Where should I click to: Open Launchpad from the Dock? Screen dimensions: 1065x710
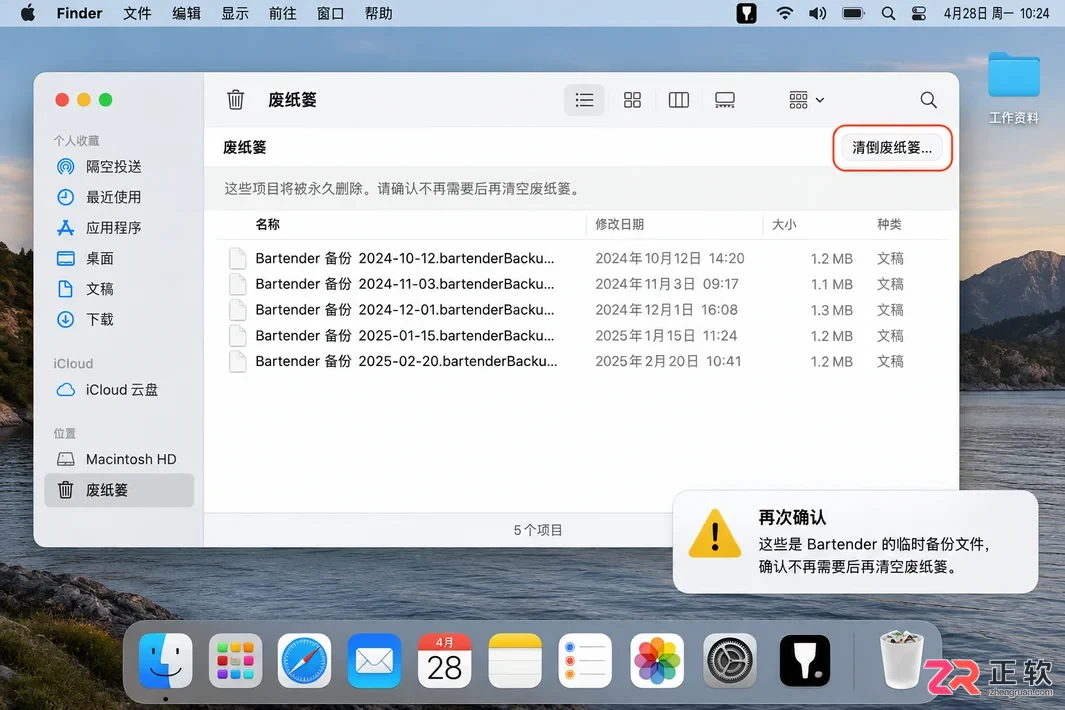point(235,661)
